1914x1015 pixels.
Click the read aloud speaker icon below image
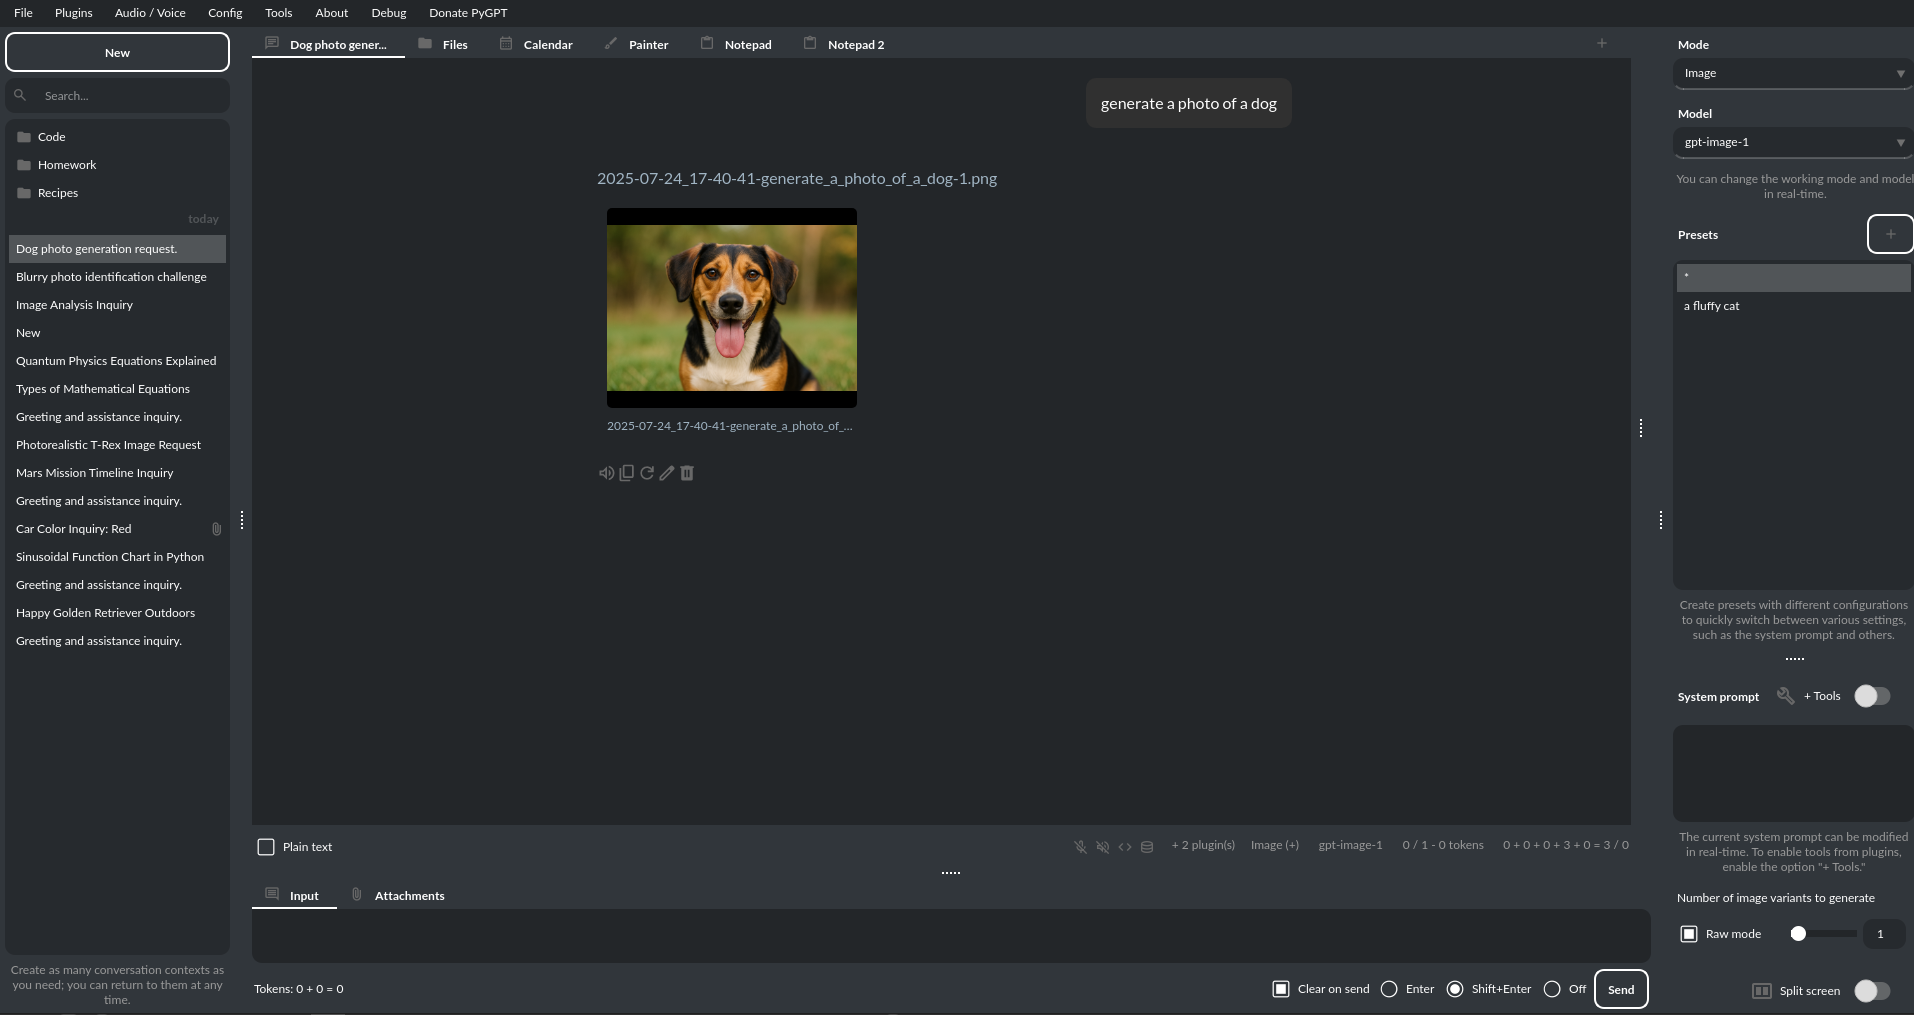coord(606,473)
